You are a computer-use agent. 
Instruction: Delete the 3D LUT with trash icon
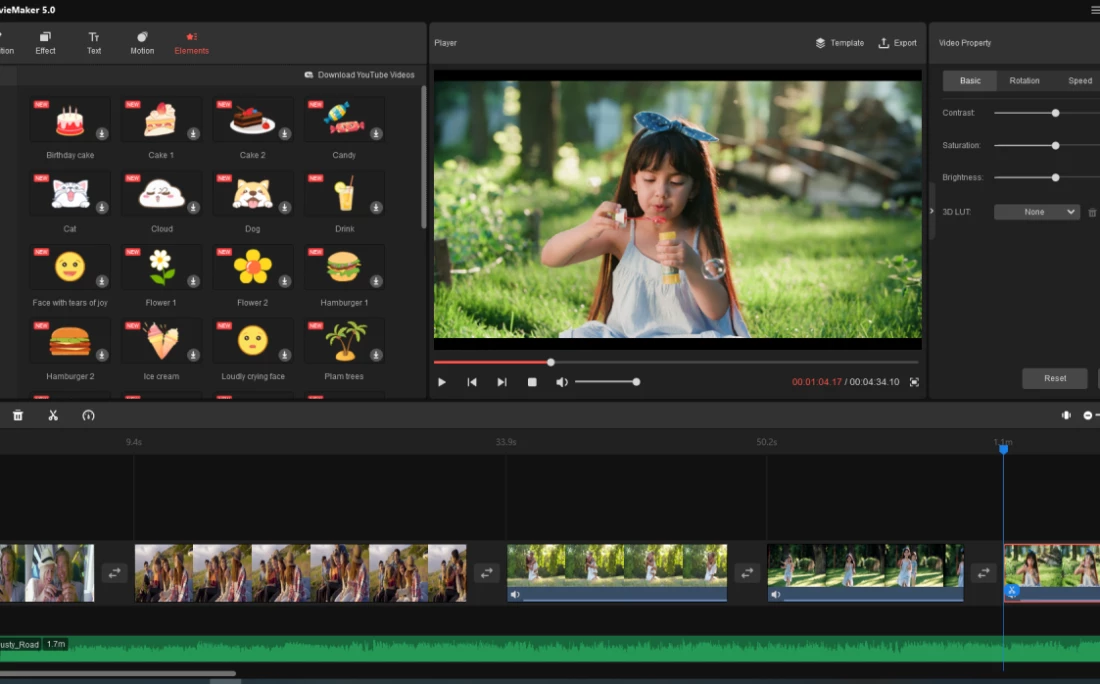click(1092, 212)
